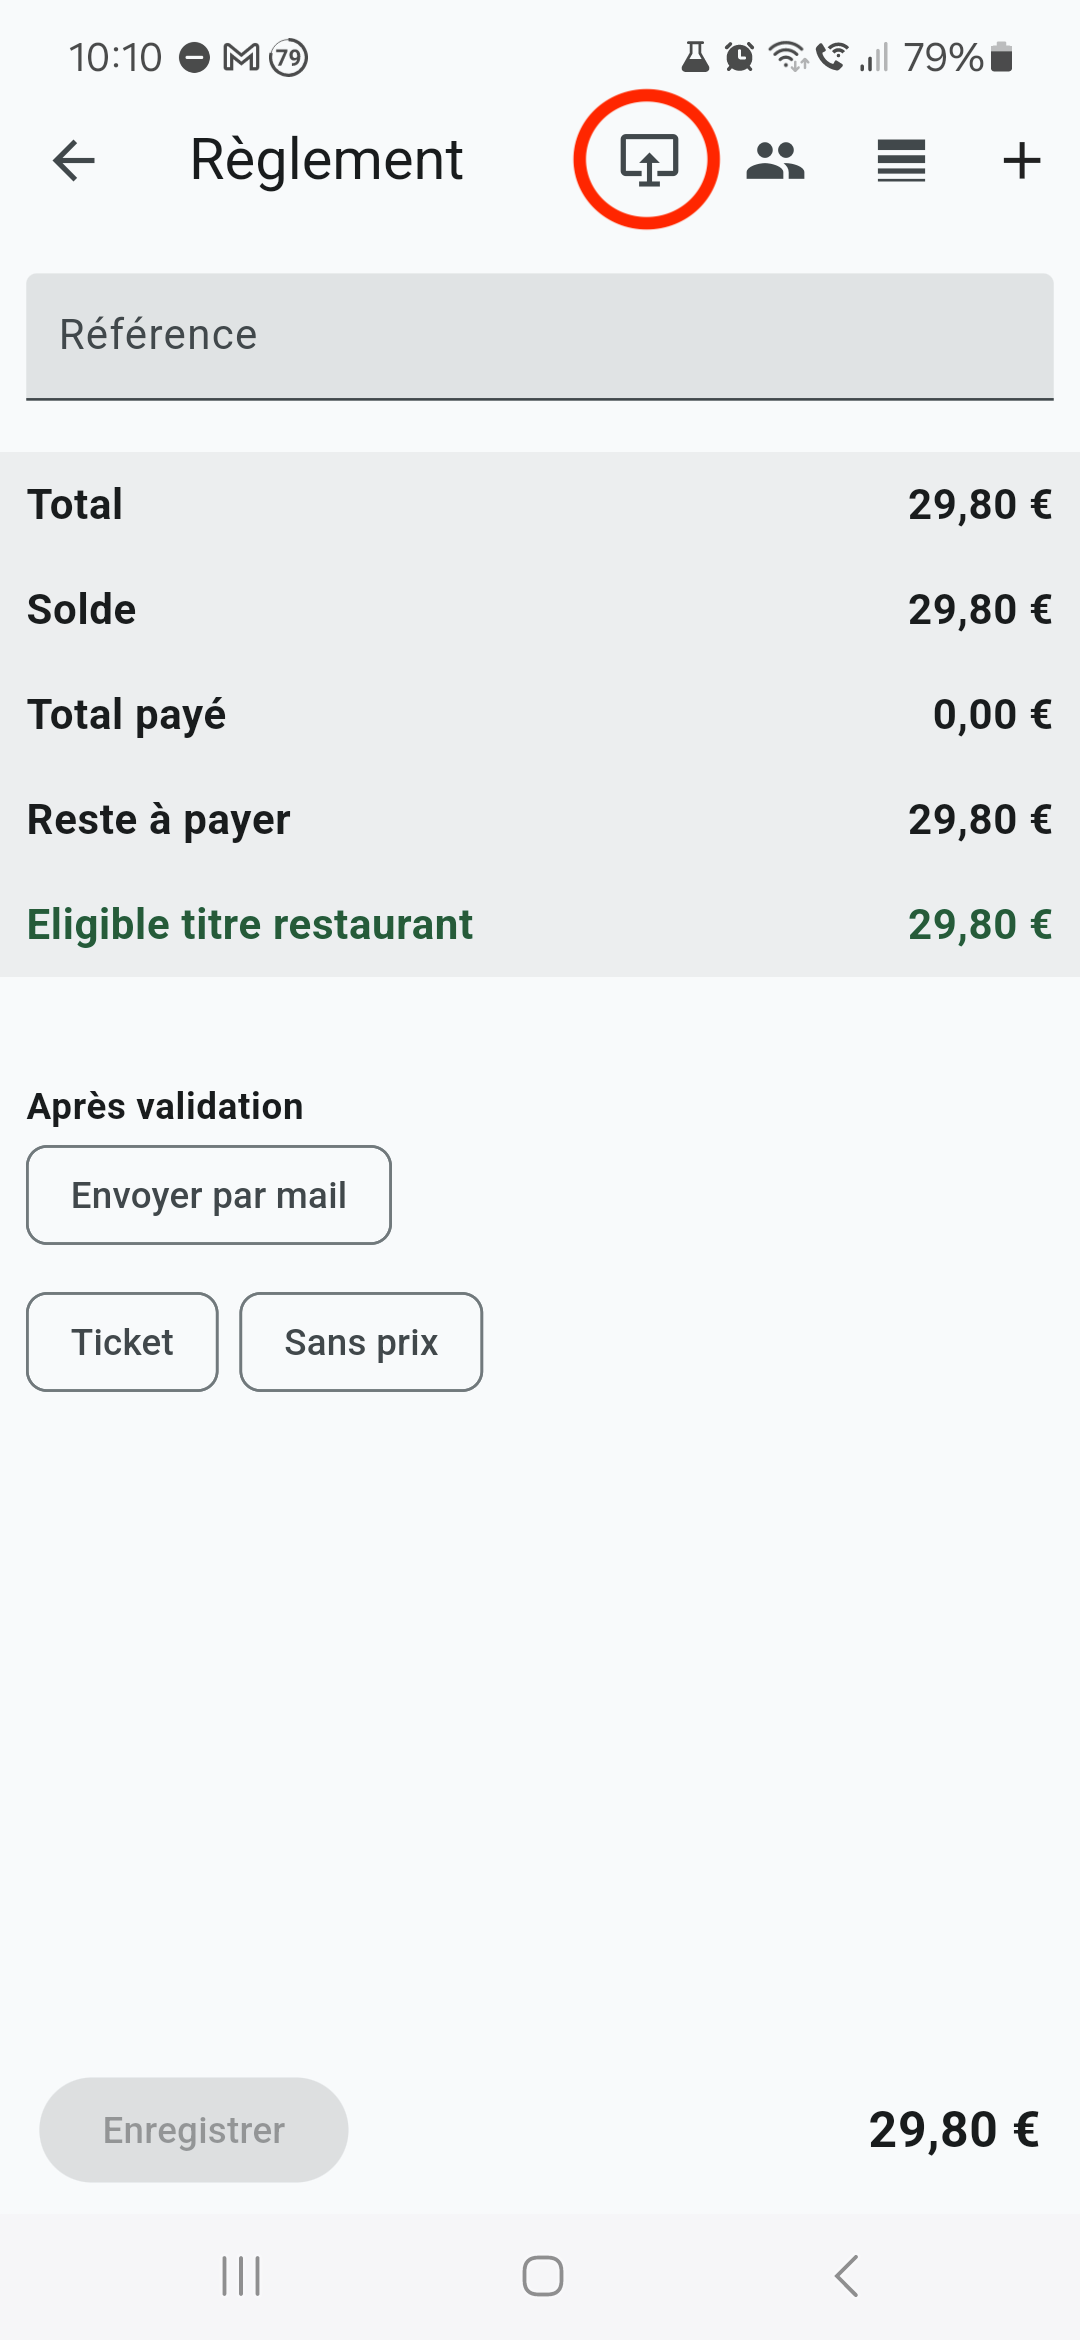
Task: Toggle the Envoyer par mail option
Action: click(x=209, y=1195)
